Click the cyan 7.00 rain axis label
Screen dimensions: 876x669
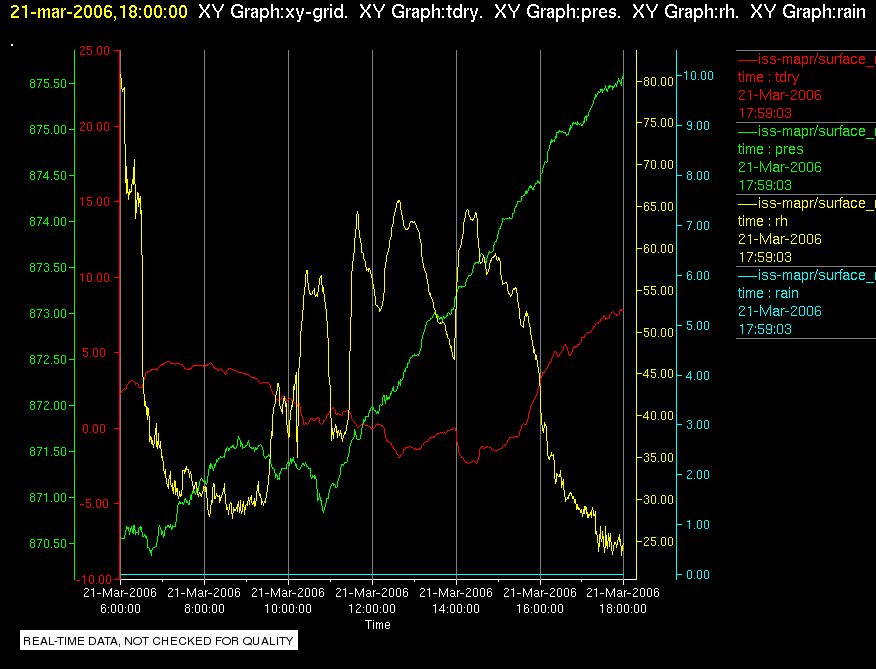tap(698, 226)
